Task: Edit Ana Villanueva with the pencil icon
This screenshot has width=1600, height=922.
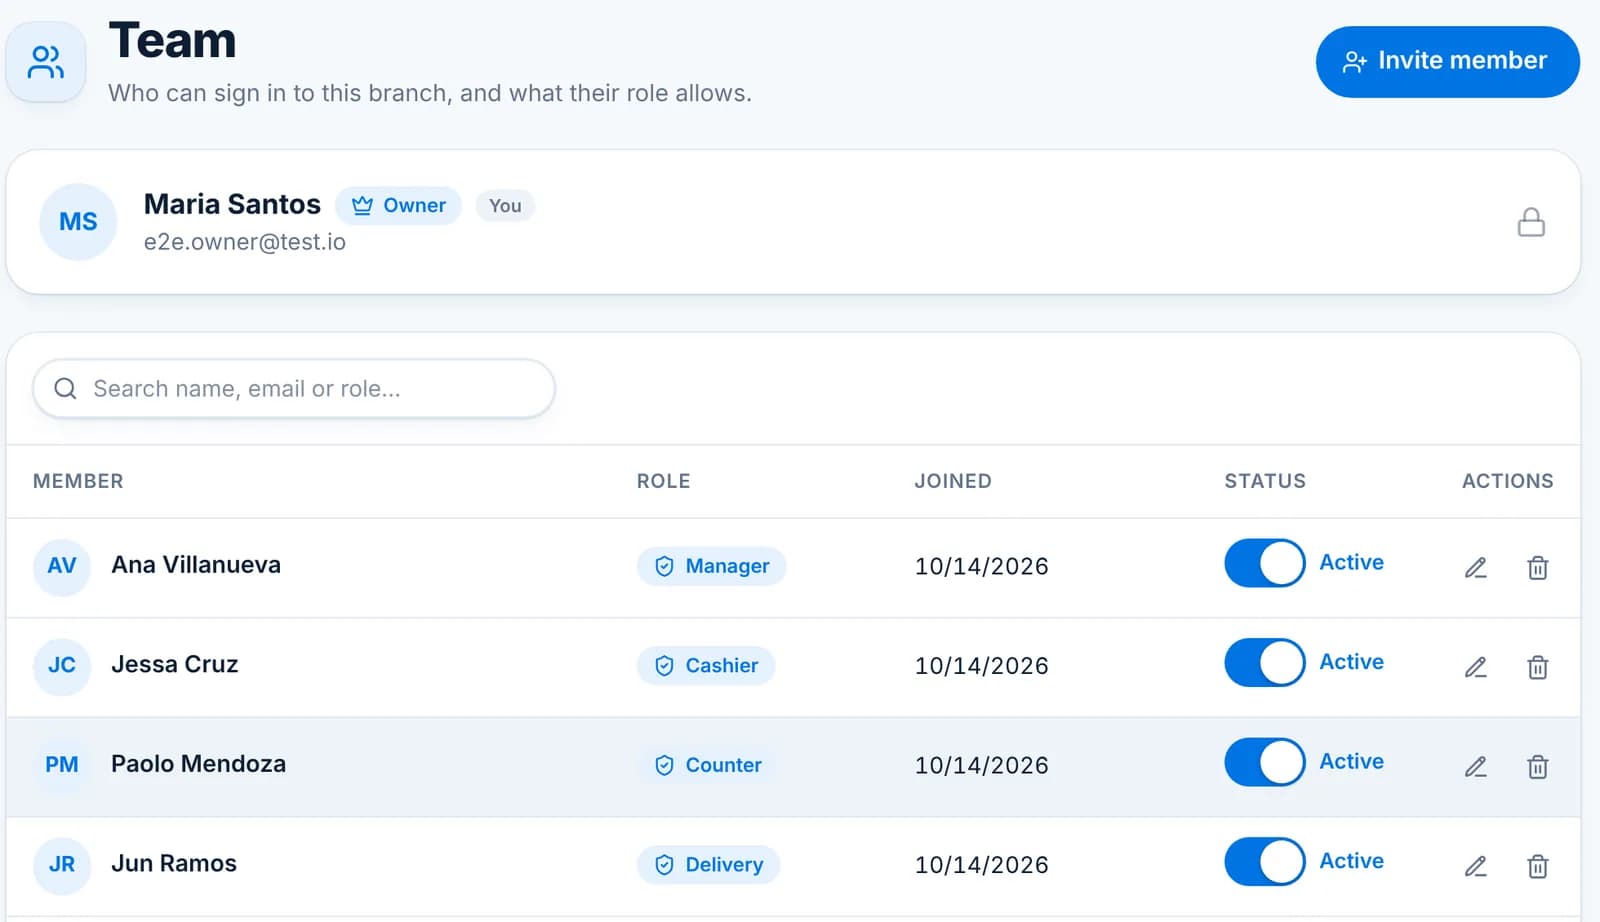Action: [1476, 568]
